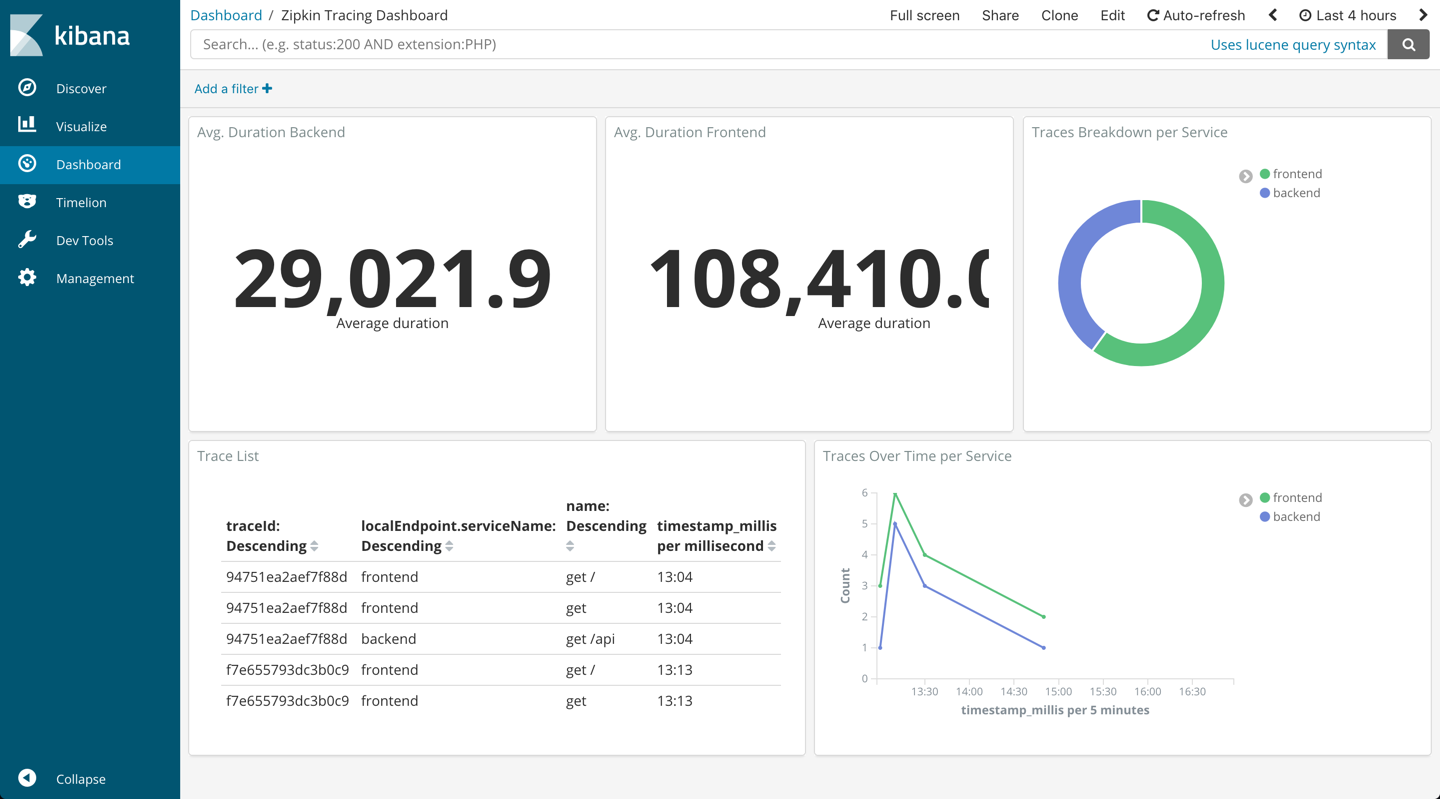Image resolution: width=1440 pixels, height=799 pixels.
Task: Select Management in the sidebar
Action: click(90, 278)
